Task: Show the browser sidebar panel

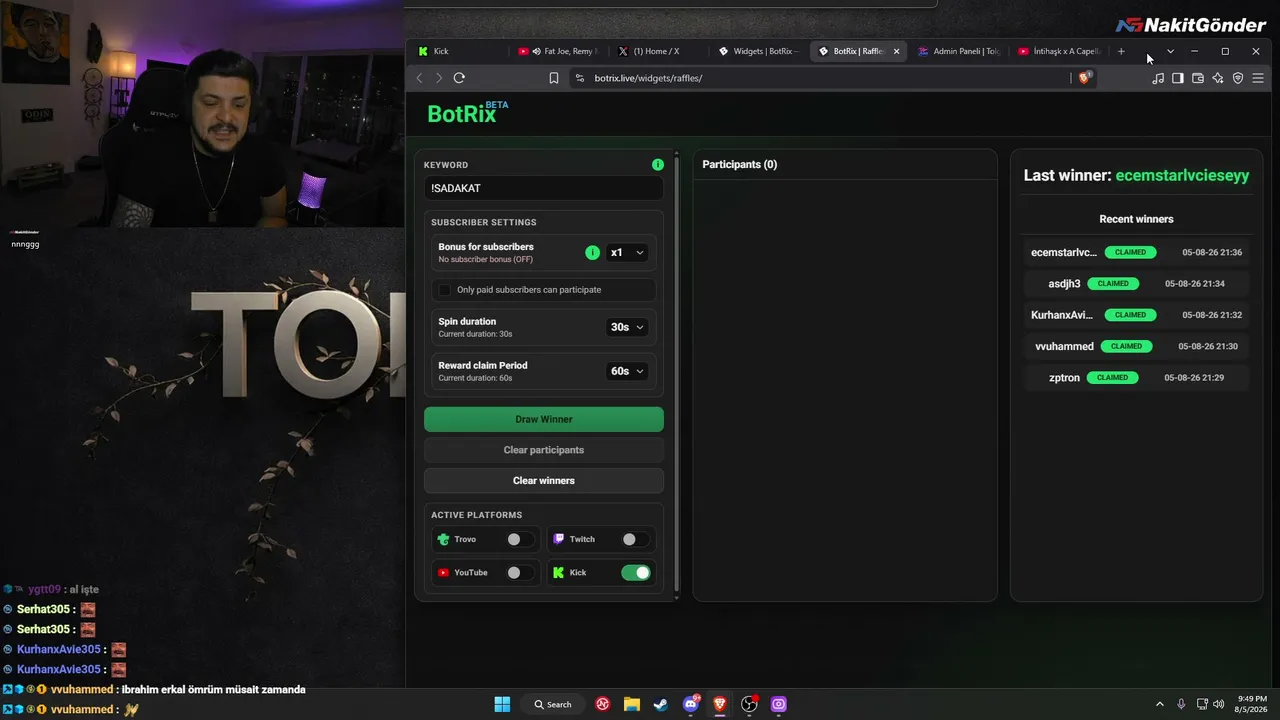Action: 1178,78
